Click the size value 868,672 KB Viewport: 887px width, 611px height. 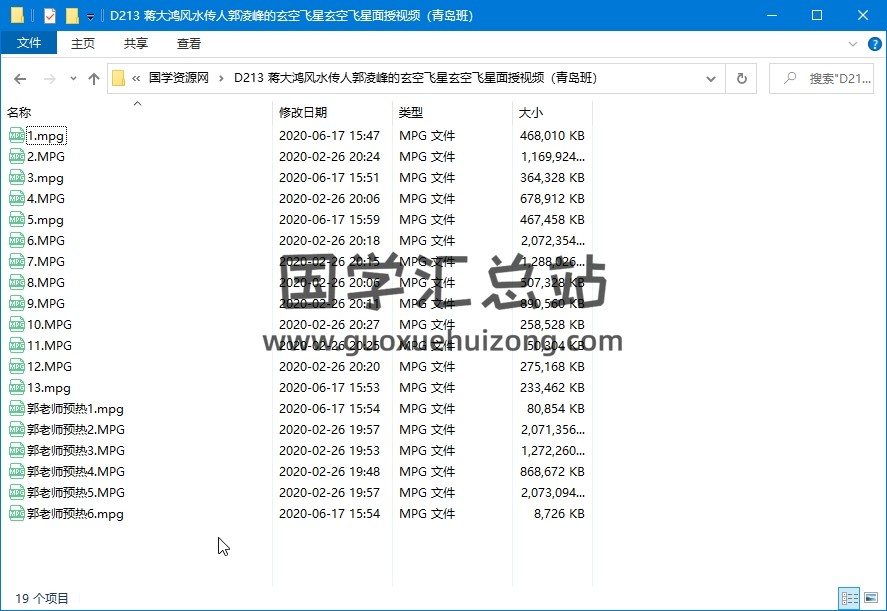tap(552, 471)
